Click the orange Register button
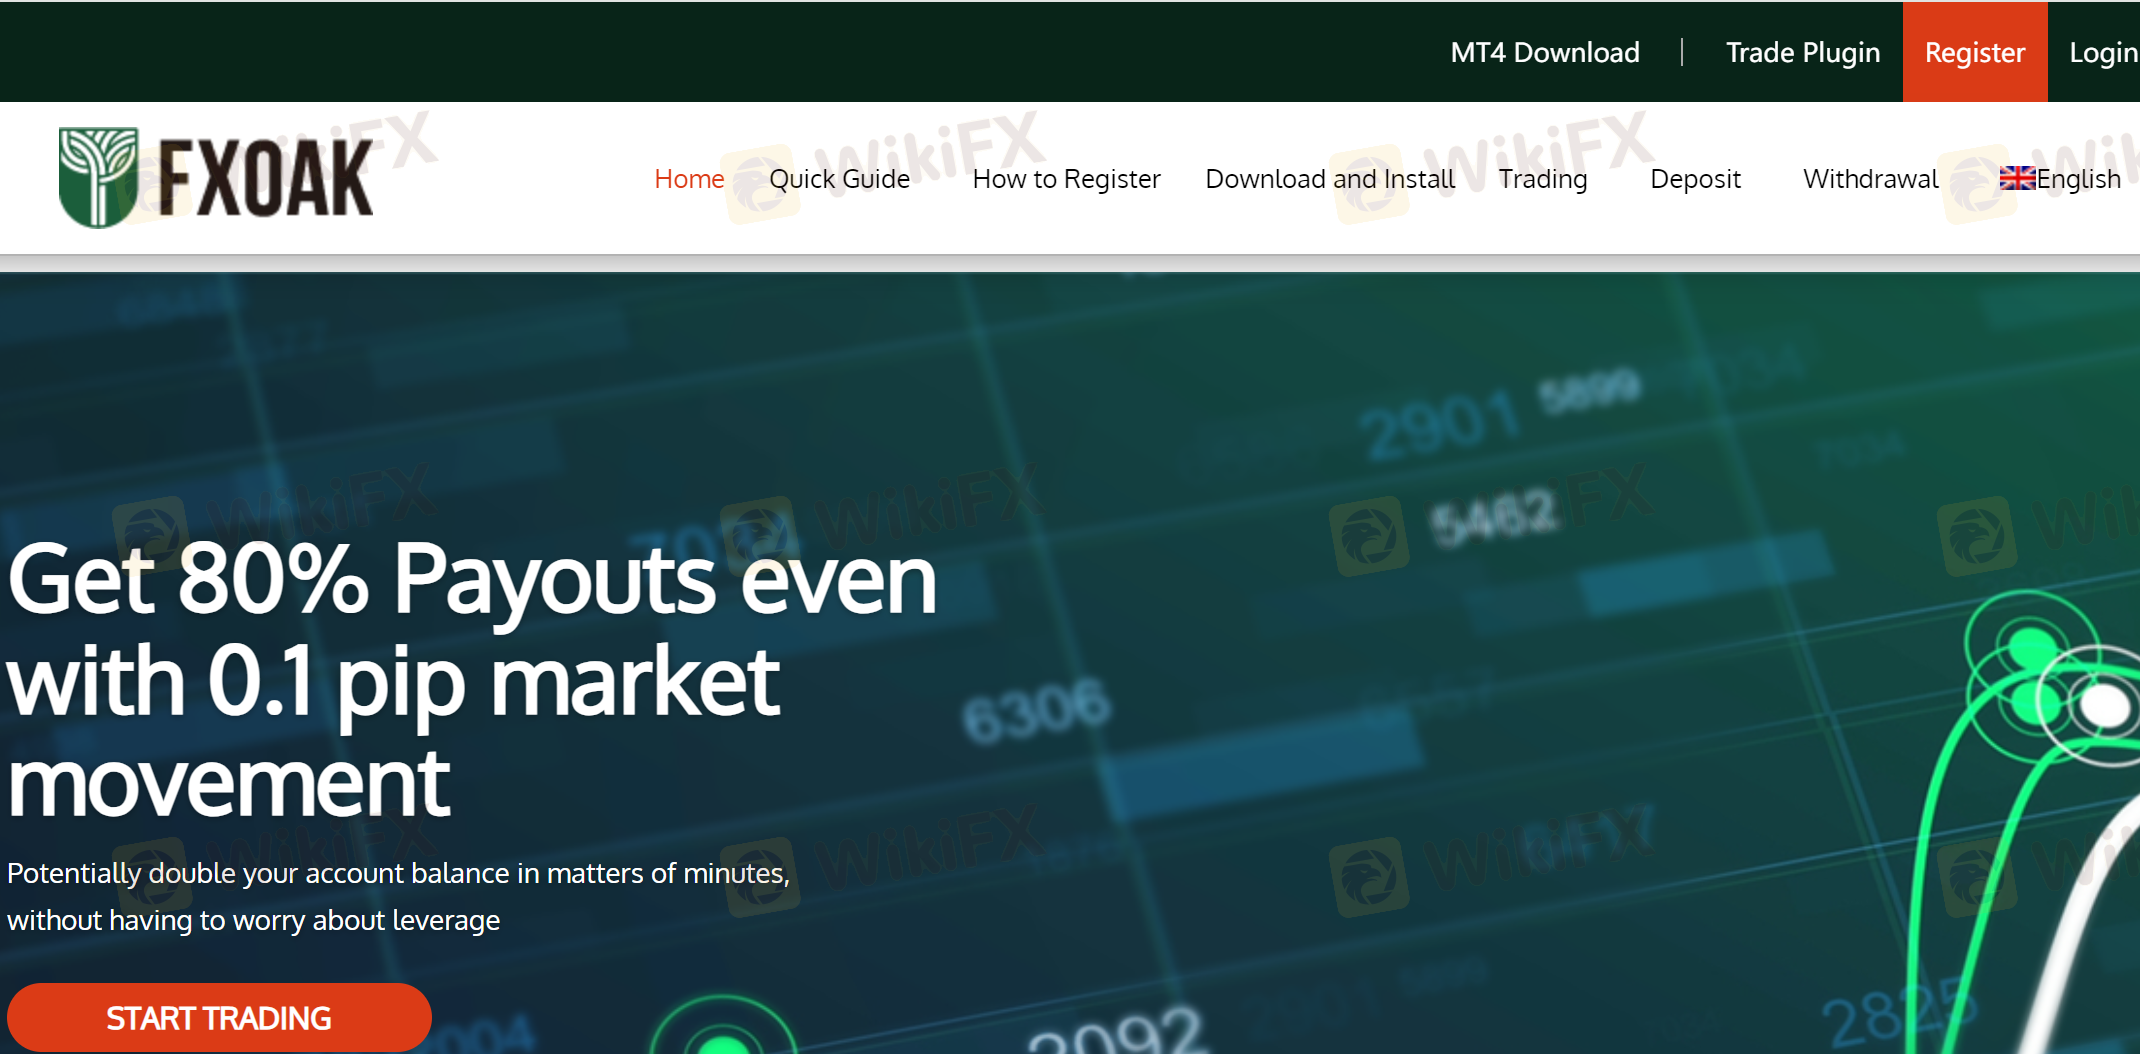The width and height of the screenshot is (2140, 1054). click(1975, 52)
